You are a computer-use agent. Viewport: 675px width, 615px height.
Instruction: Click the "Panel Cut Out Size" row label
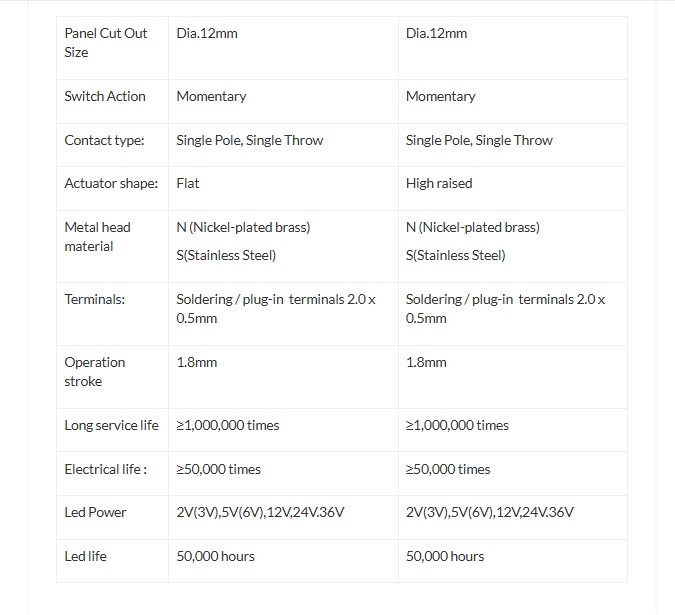click(105, 43)
